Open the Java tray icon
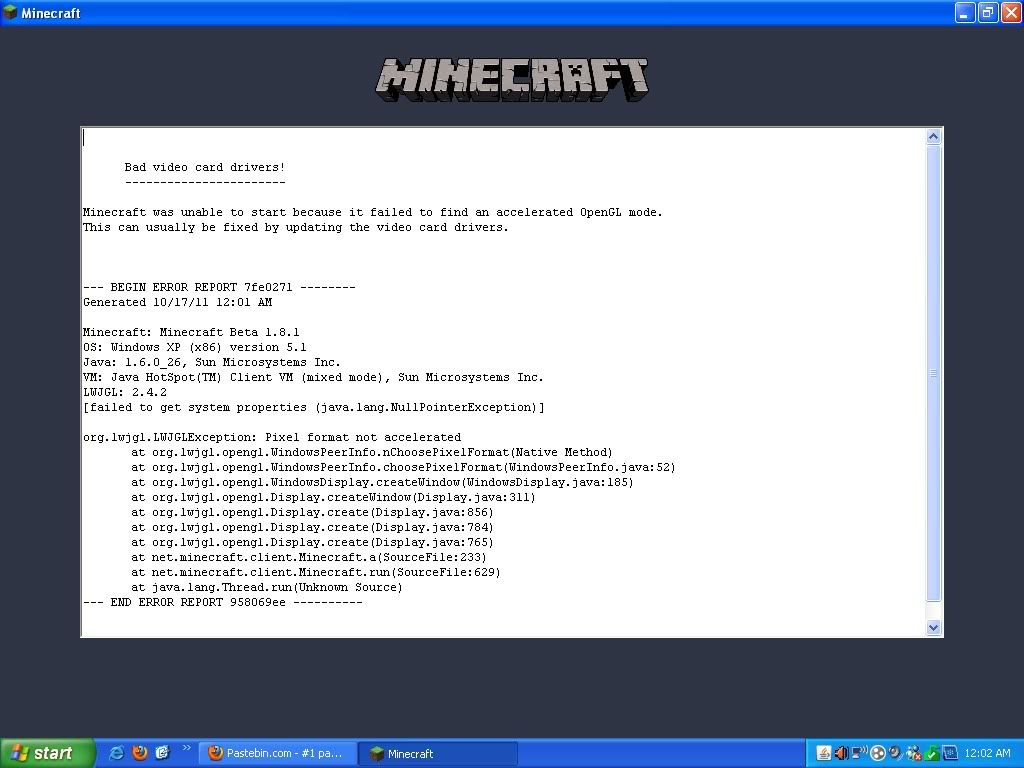This screenshot has width=1024, height=768. click(824, 753)
